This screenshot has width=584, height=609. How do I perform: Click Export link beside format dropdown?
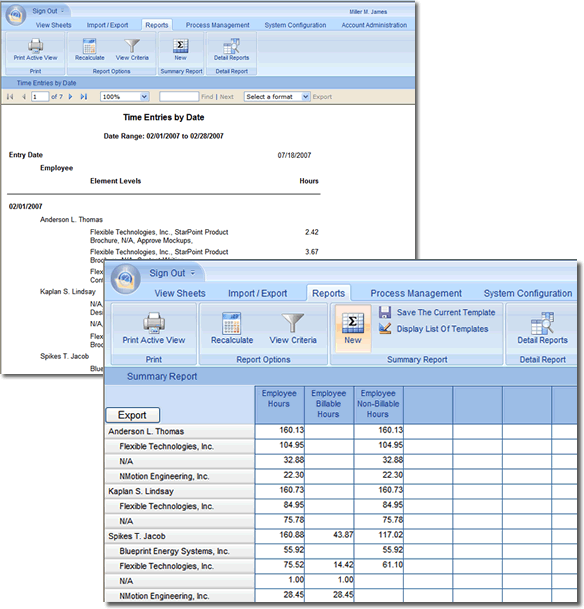(x=322, y=97)
